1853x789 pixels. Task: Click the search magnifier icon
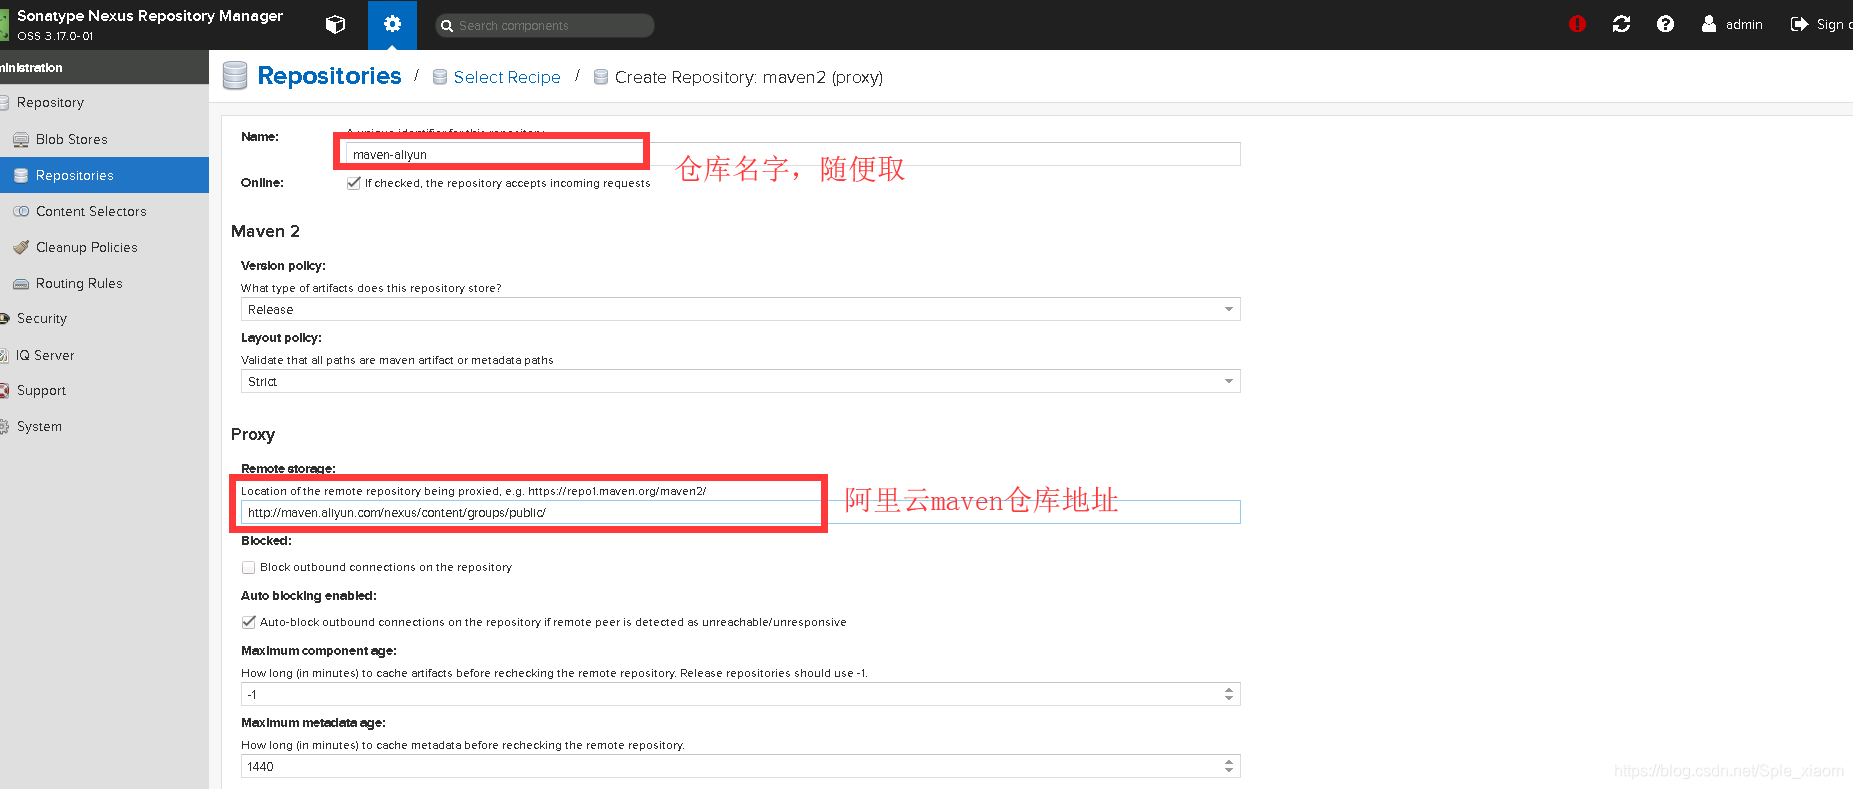point(447,26)
